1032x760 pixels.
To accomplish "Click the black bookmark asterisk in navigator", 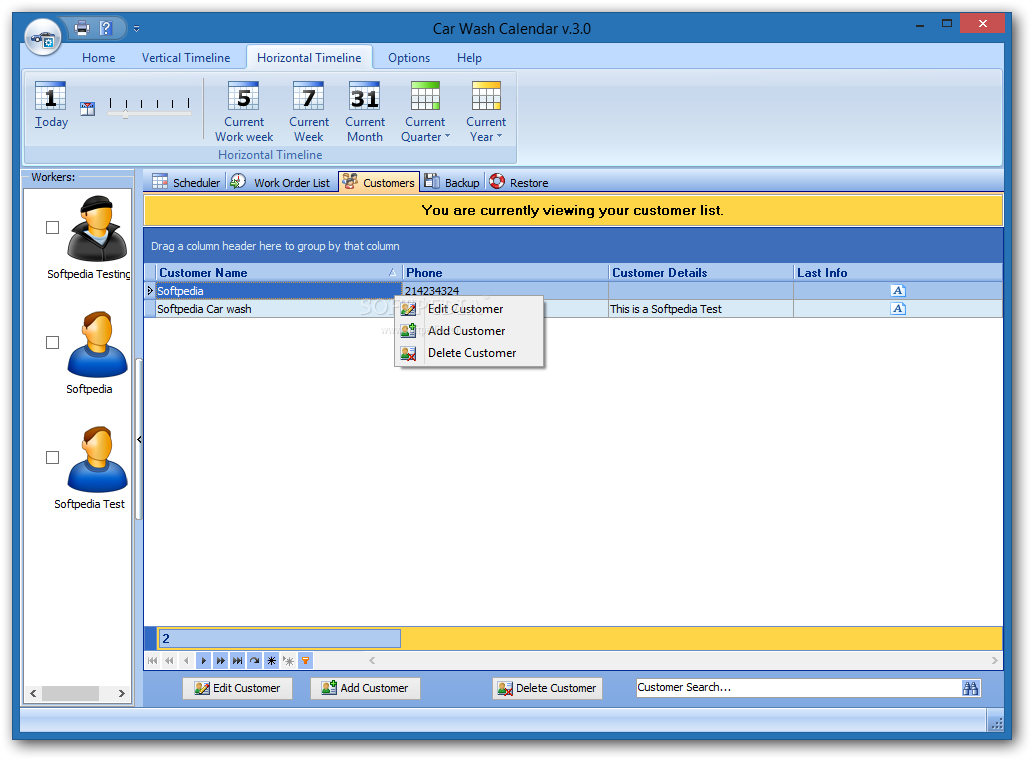I will (272, 661).
